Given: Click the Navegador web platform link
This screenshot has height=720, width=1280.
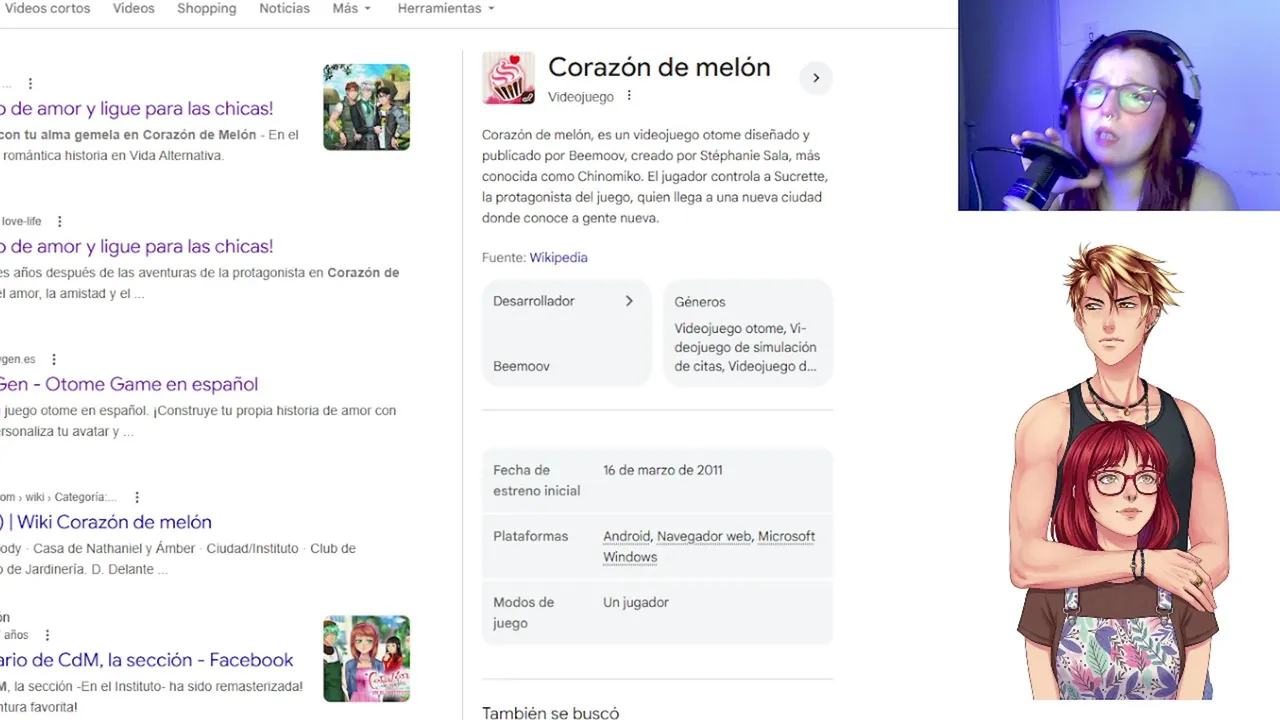Looking at the screenshot, I should [704, 536].
